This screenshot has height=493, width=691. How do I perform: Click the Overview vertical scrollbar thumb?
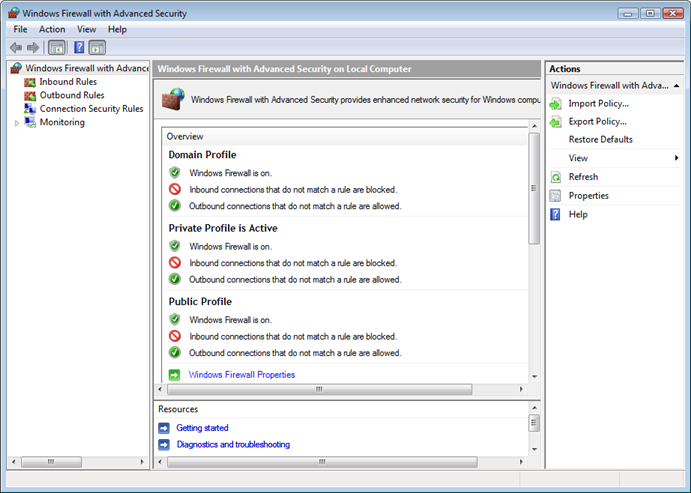[x=534, y=189]
